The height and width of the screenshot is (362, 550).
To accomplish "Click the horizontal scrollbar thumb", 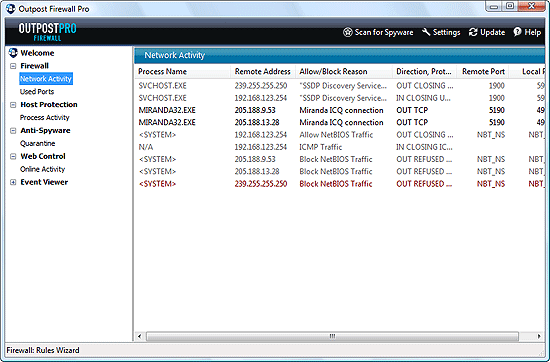I will coord(332,336).
